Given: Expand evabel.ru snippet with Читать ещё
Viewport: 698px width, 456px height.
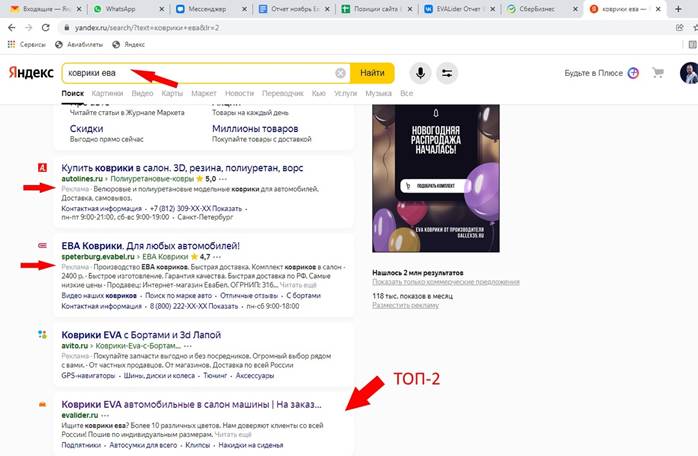Looking at the screenshot, I should point(298,285).
